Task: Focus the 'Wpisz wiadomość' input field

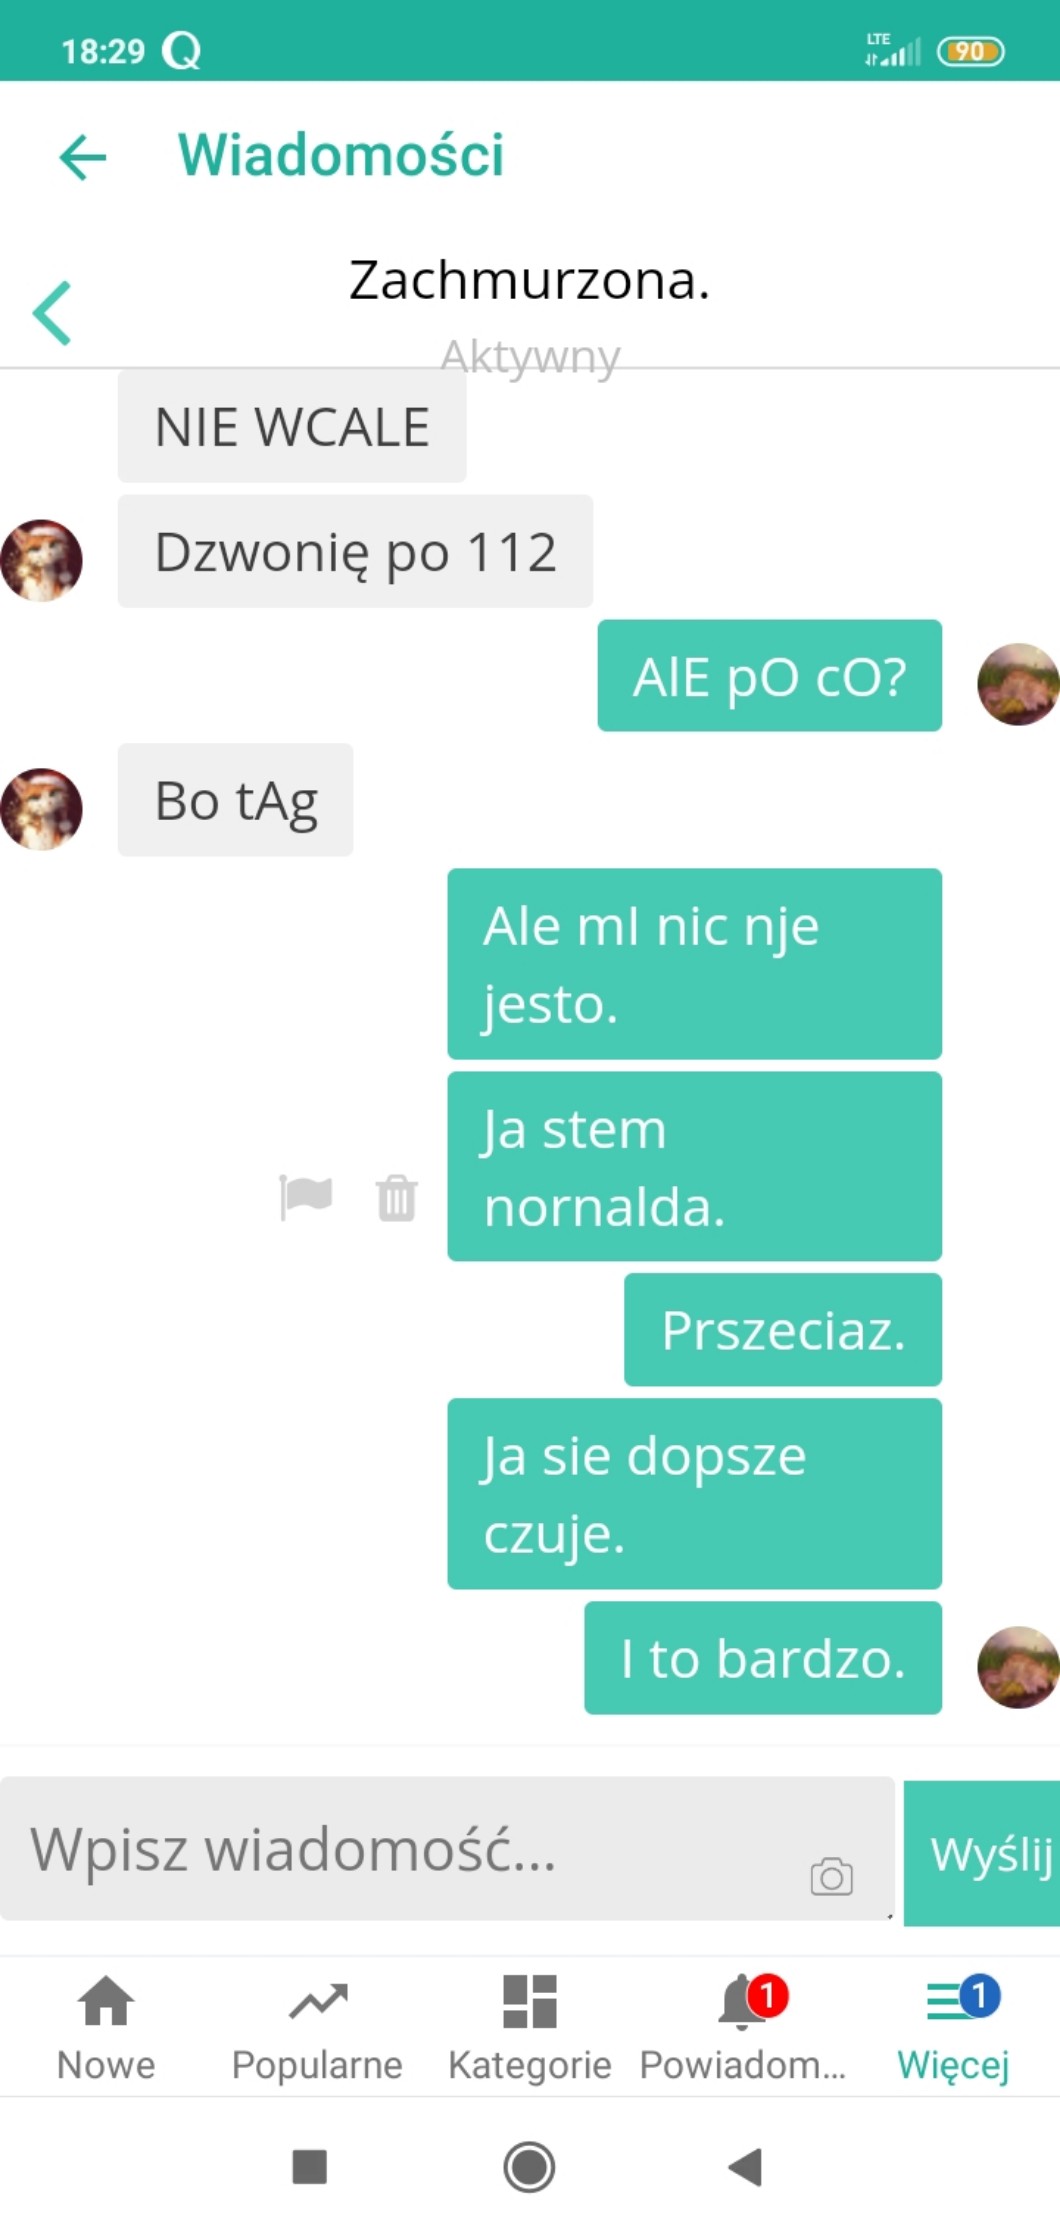Action: point(447,1849)
